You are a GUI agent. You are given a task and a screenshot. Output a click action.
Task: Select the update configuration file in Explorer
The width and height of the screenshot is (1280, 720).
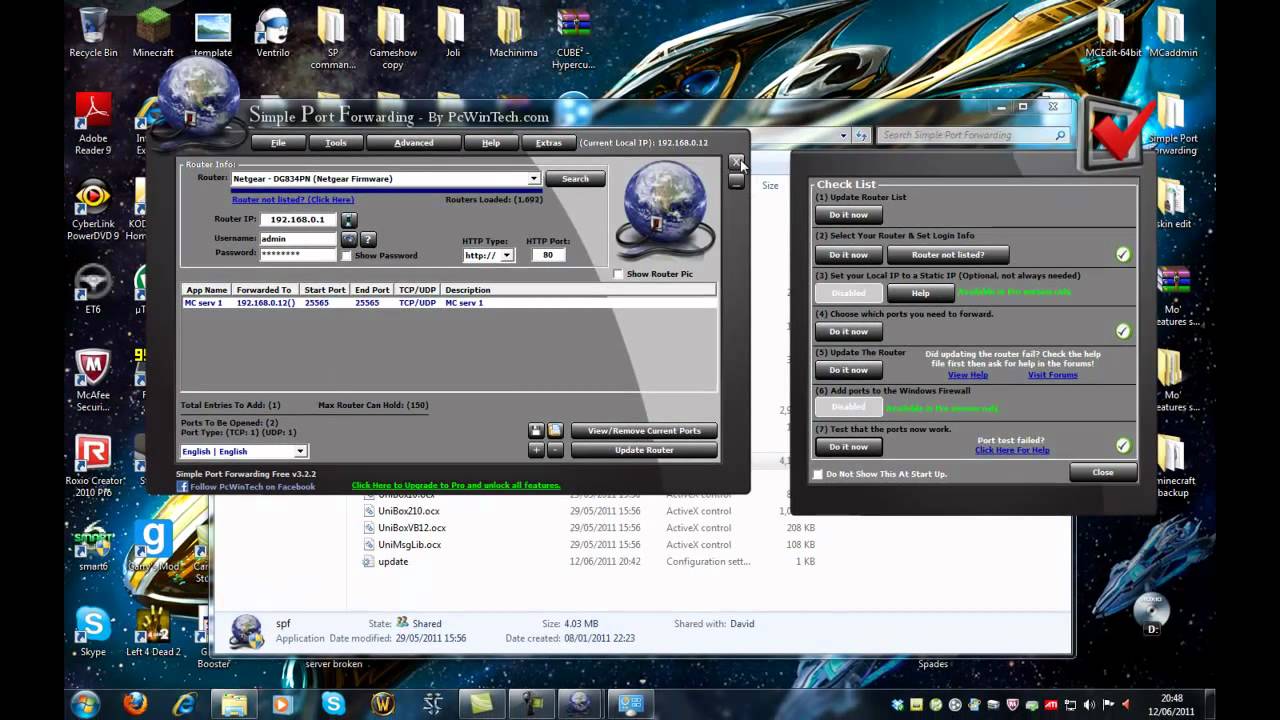pos(392,562)
